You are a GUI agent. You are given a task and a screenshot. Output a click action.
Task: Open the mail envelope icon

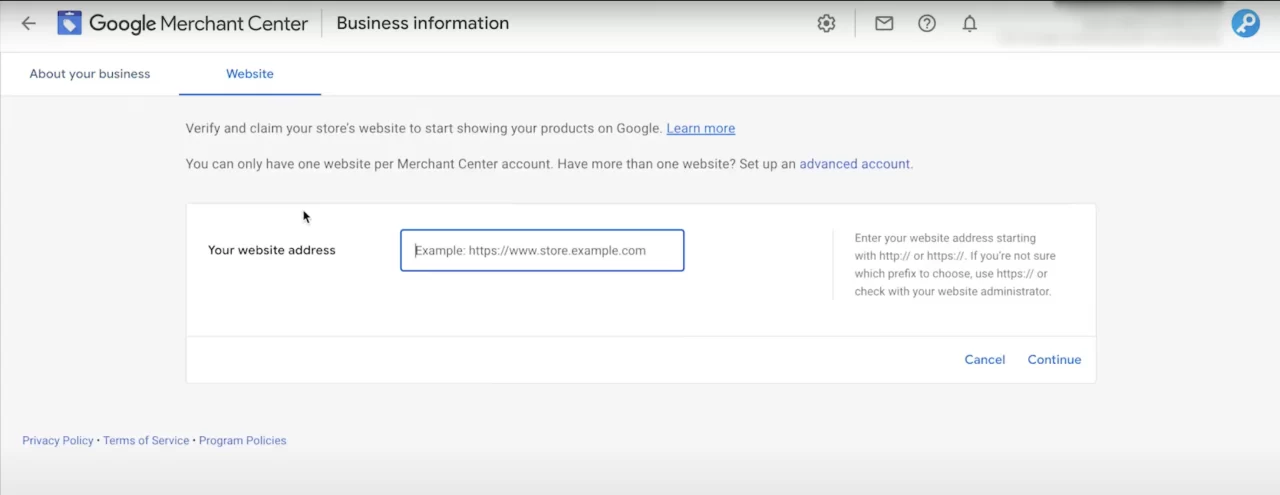[x=884, y=24]
